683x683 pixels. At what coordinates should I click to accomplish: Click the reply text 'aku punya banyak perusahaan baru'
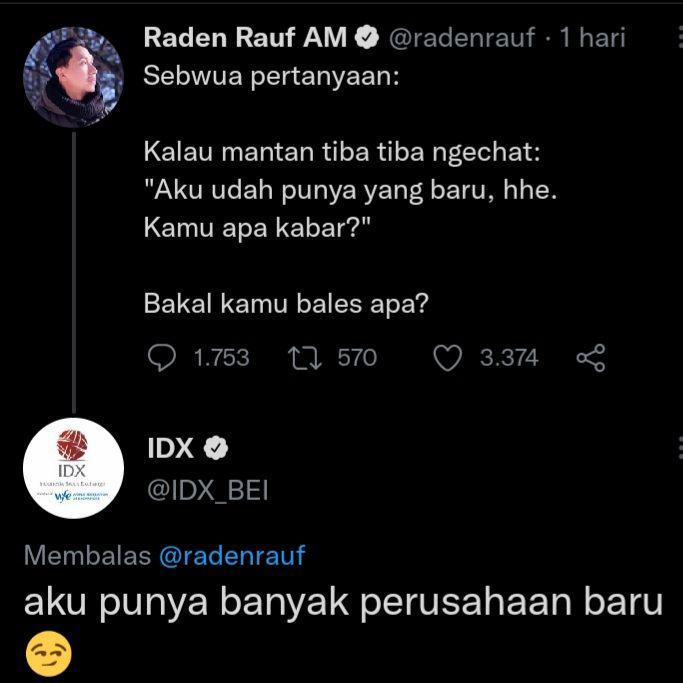(343, 603)
